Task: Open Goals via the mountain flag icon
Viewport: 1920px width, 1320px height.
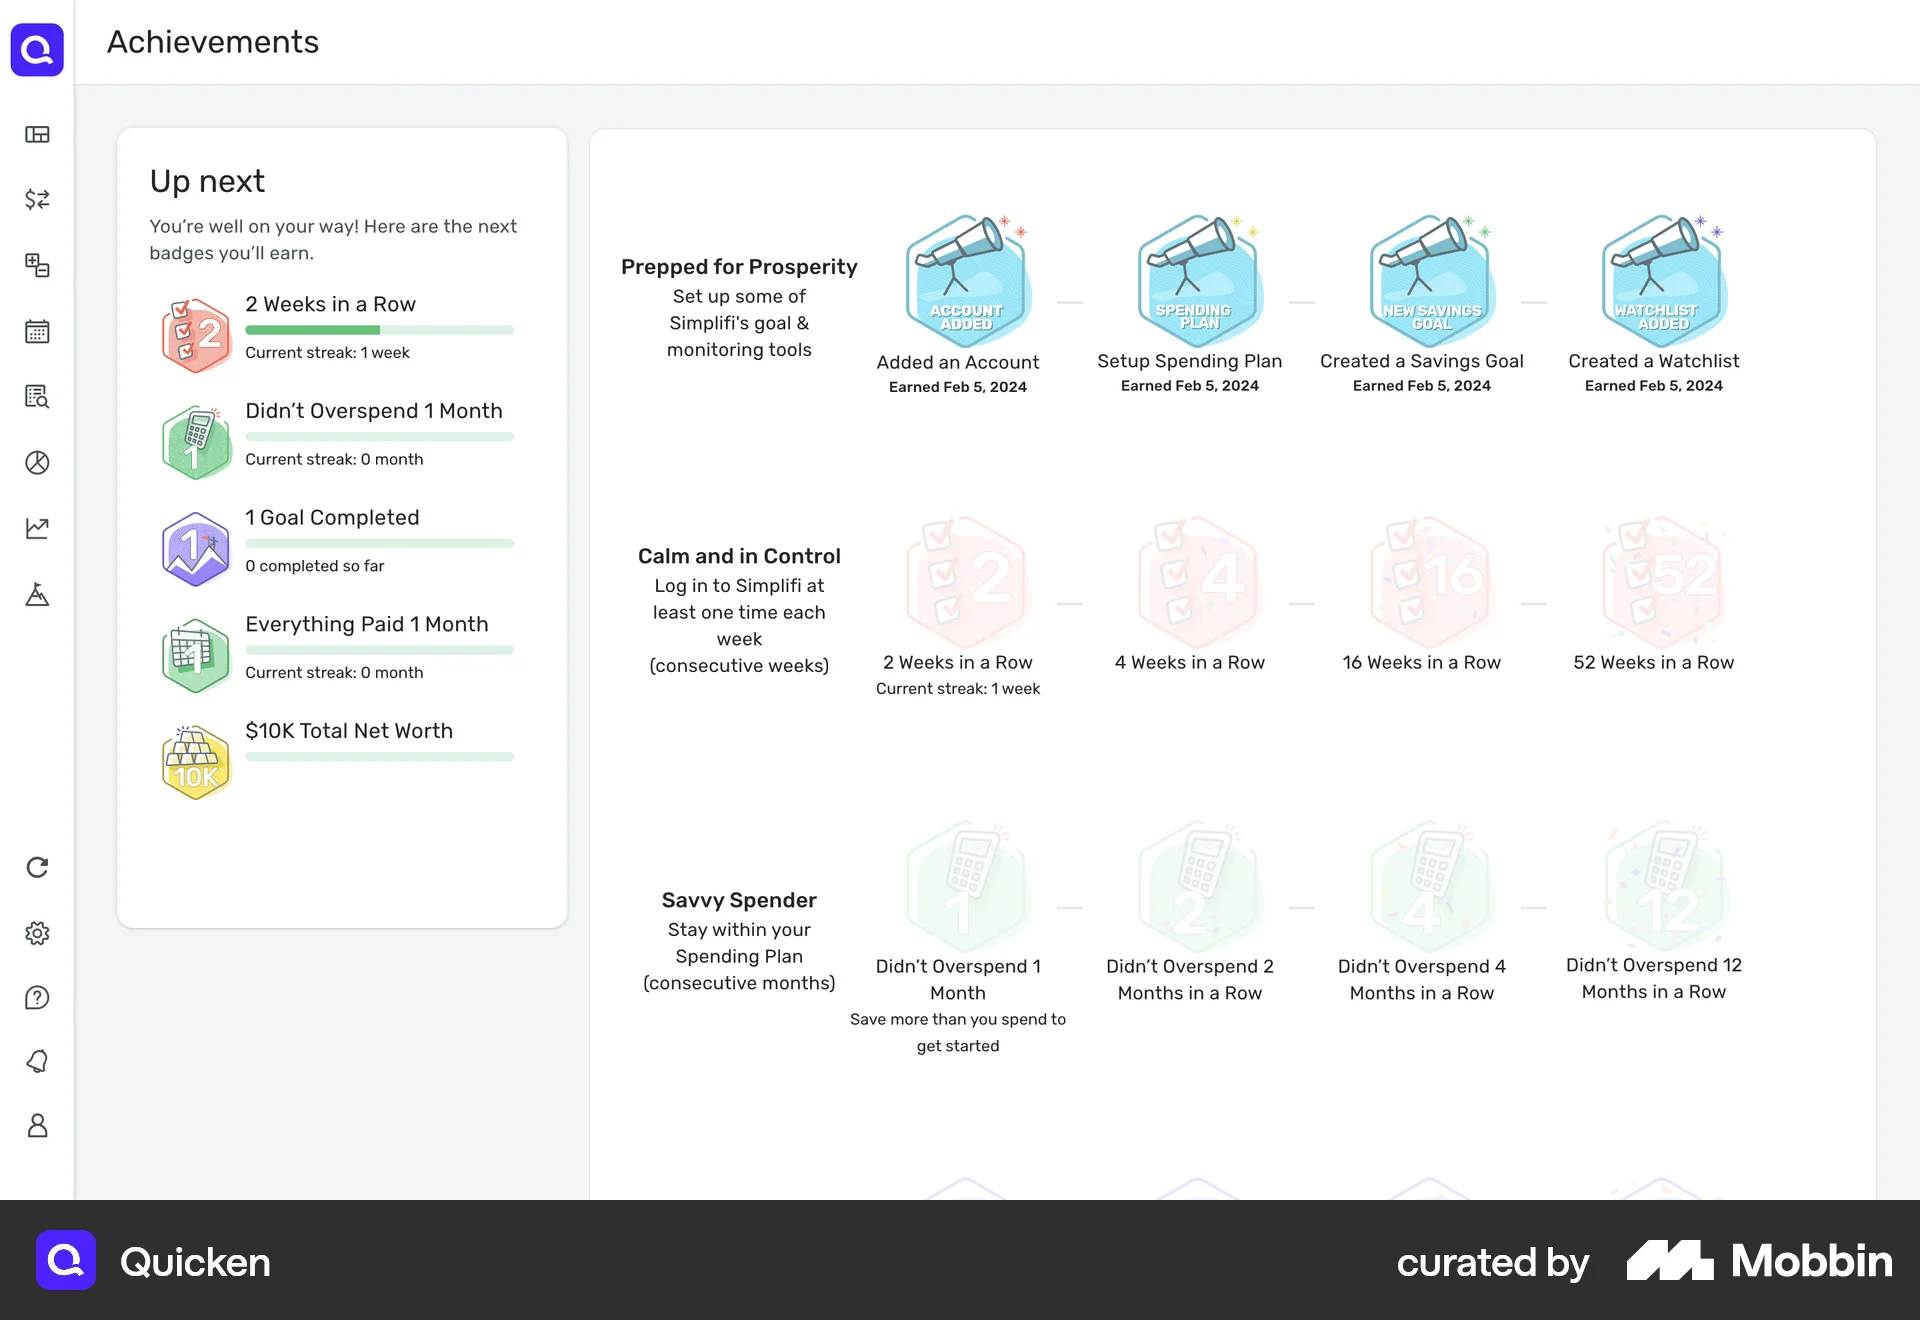Action: (37, 594)
